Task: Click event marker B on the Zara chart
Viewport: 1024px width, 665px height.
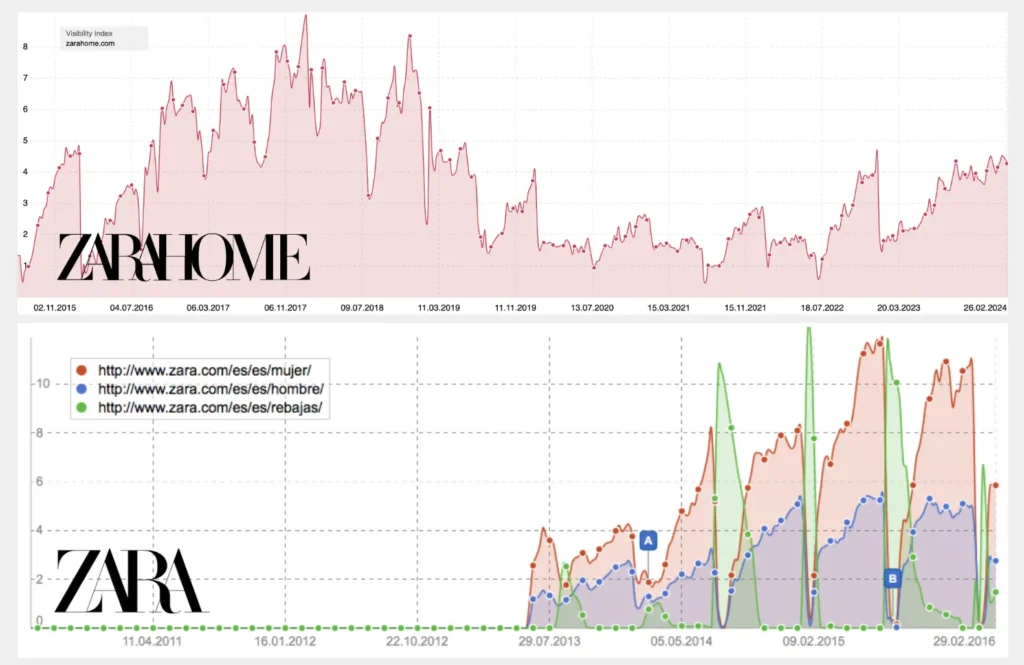Action: 892,579
